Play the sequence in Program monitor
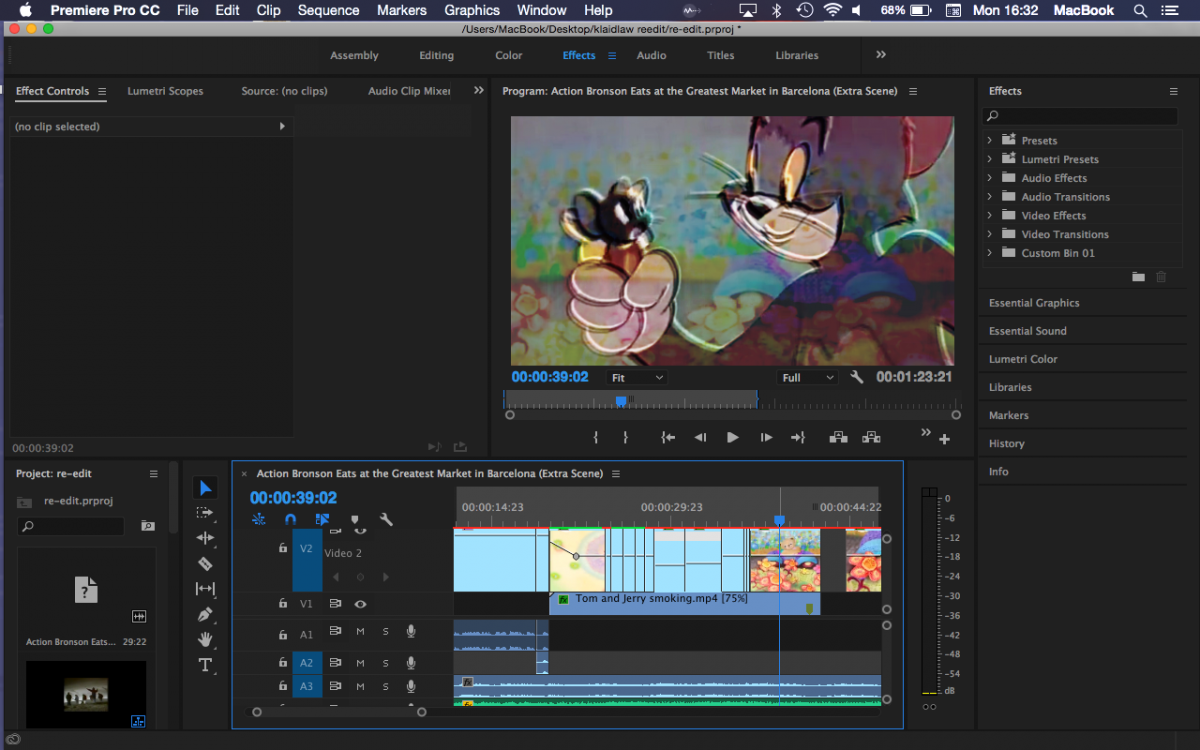 click(732, 437)
